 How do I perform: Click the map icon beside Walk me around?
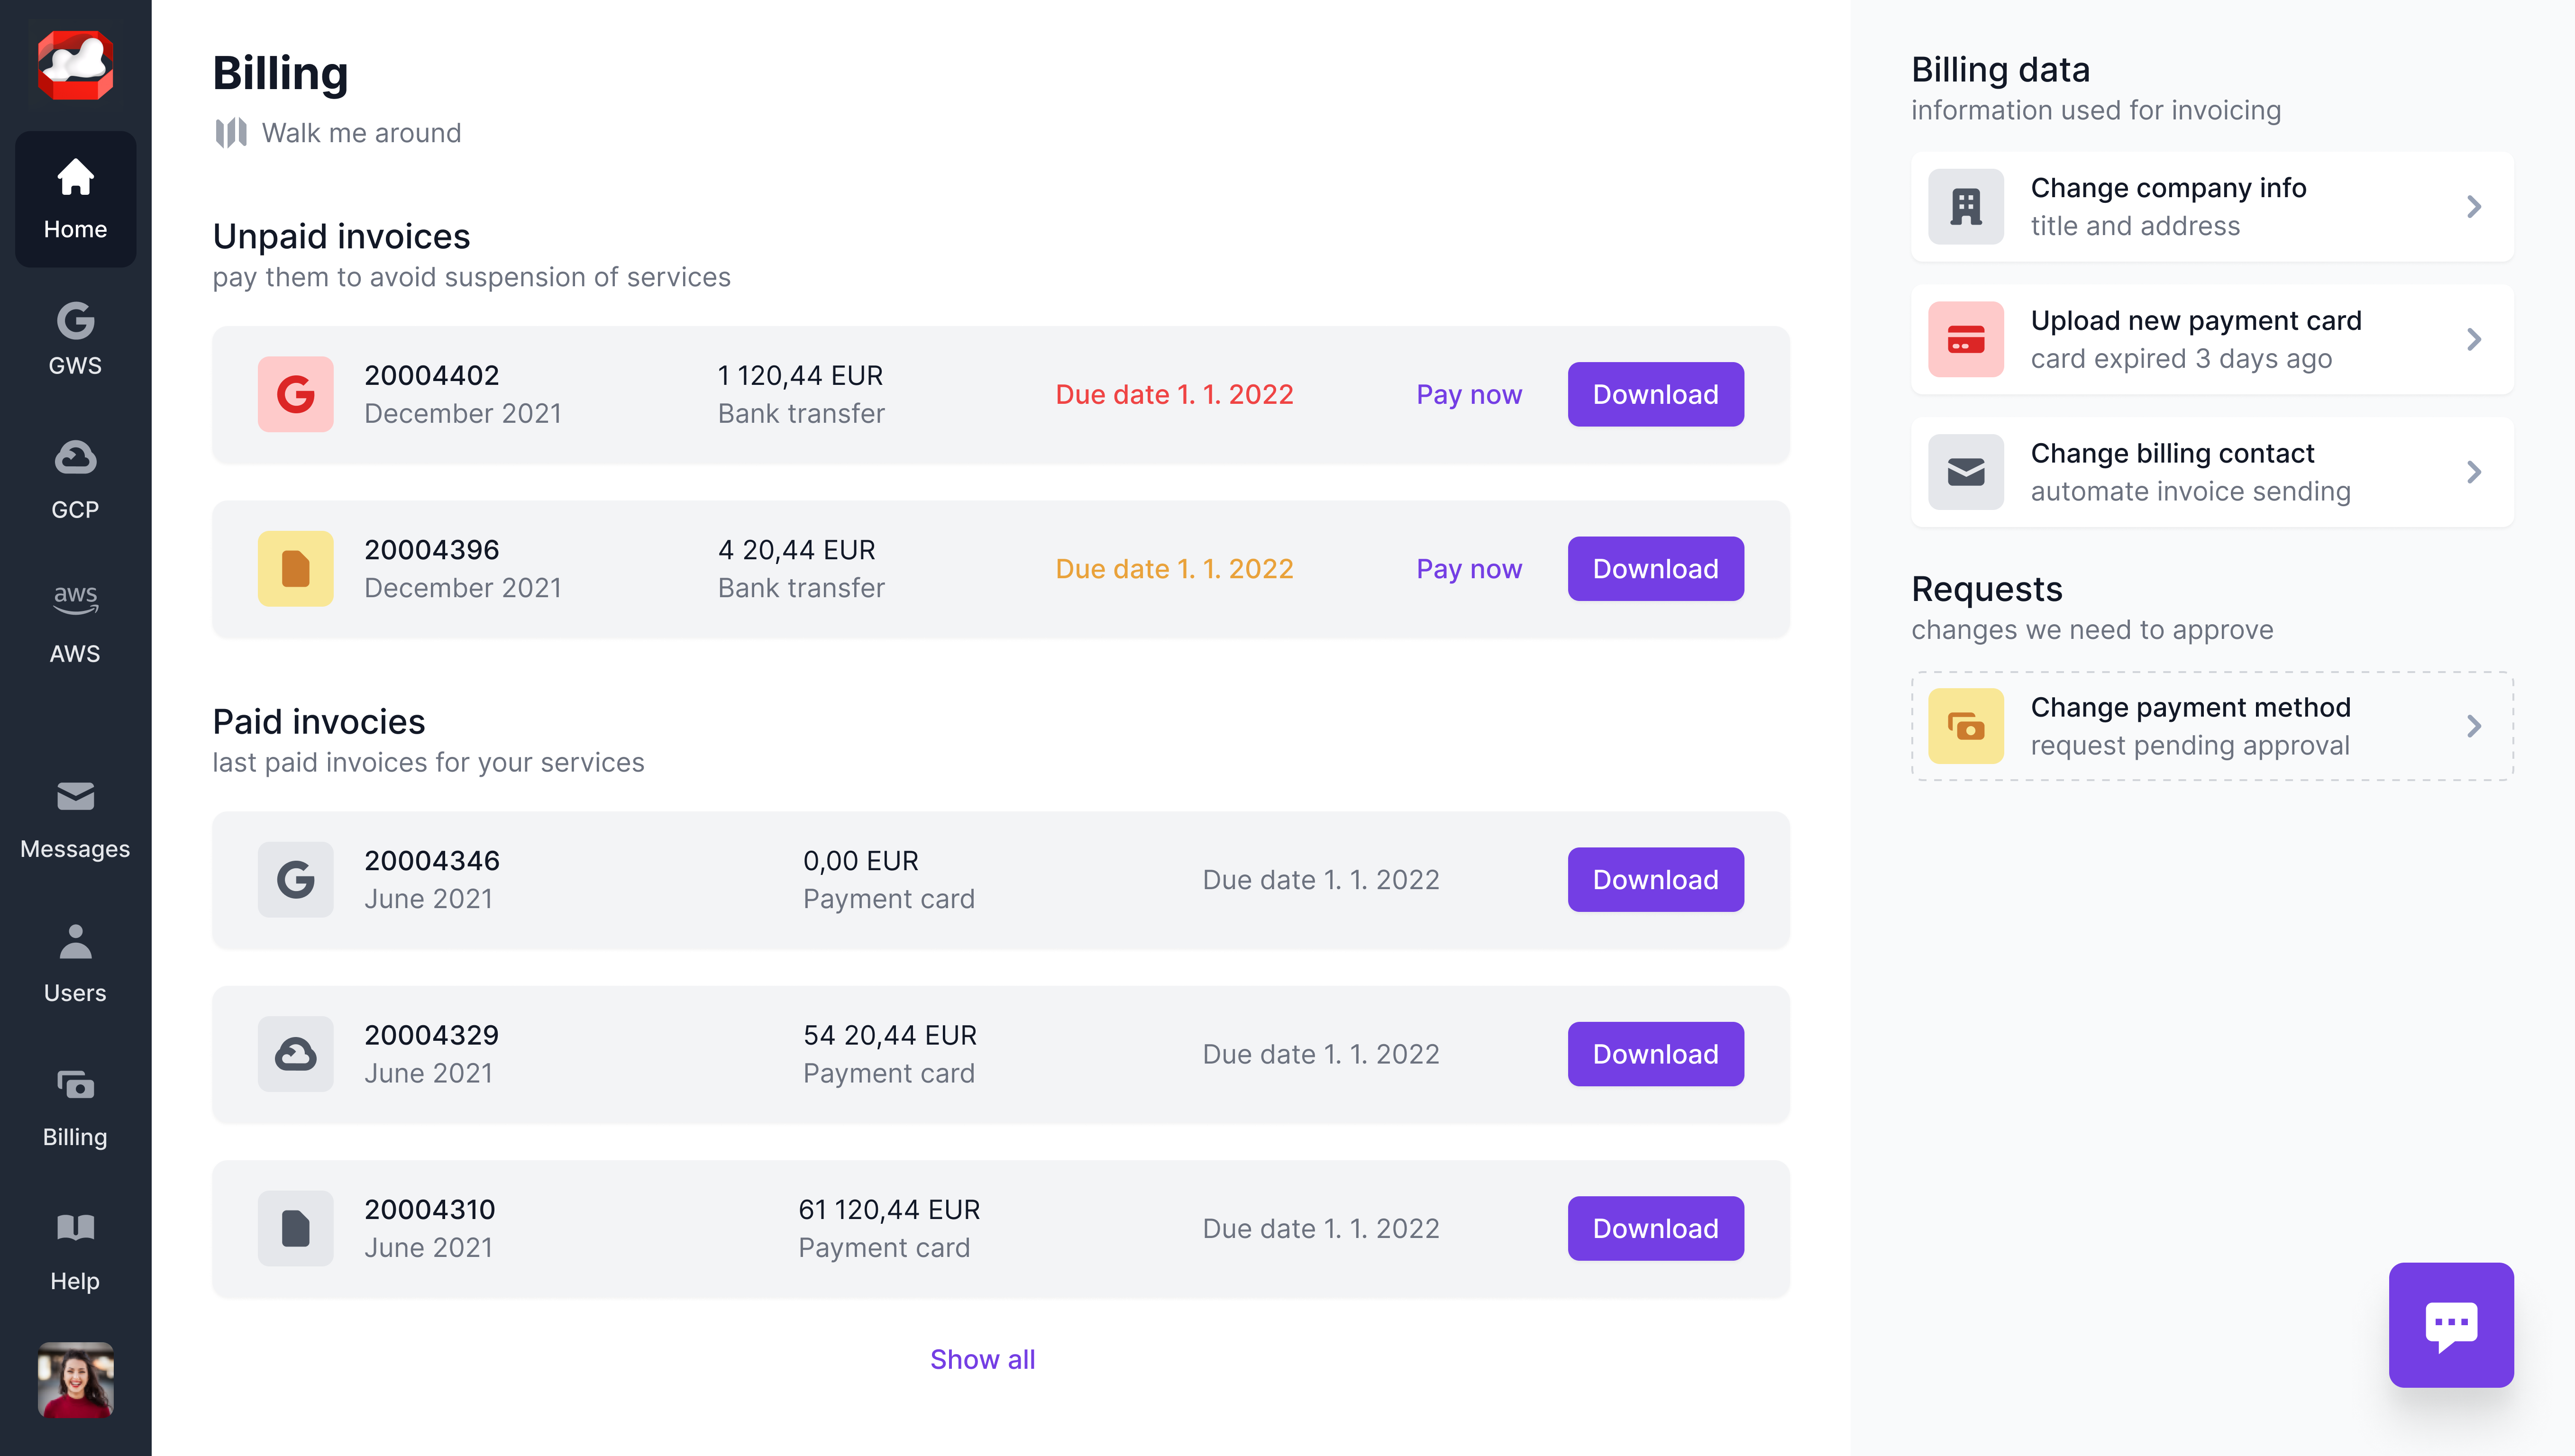point(231,133)
